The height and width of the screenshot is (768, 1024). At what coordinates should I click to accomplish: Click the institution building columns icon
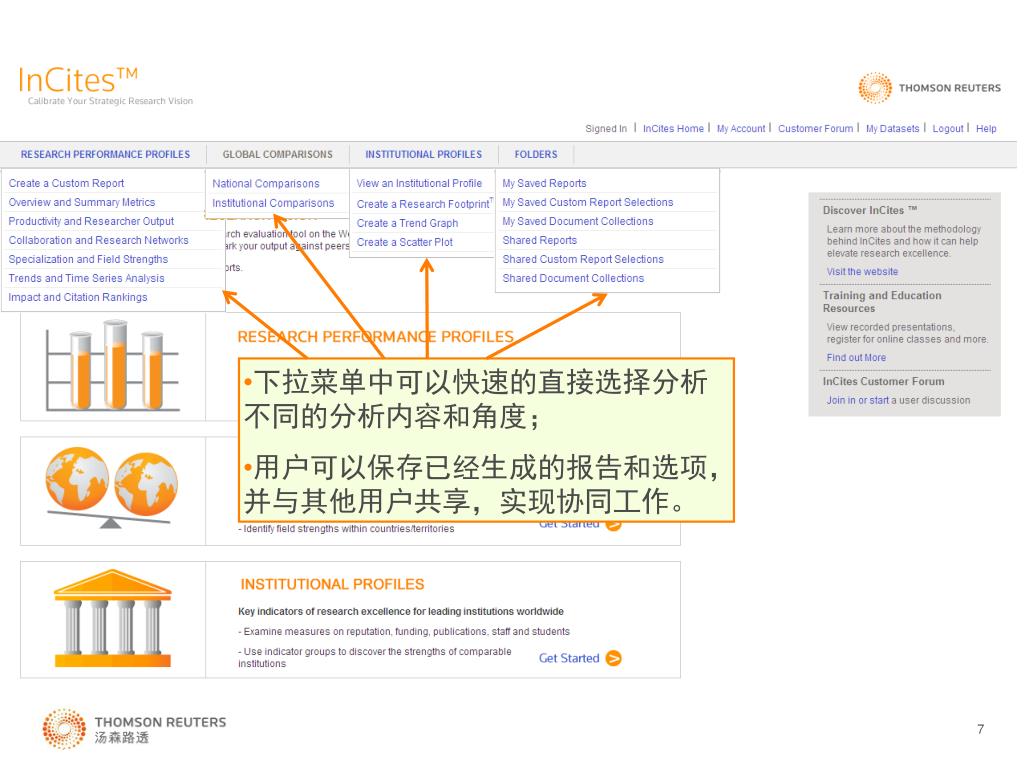112,618
